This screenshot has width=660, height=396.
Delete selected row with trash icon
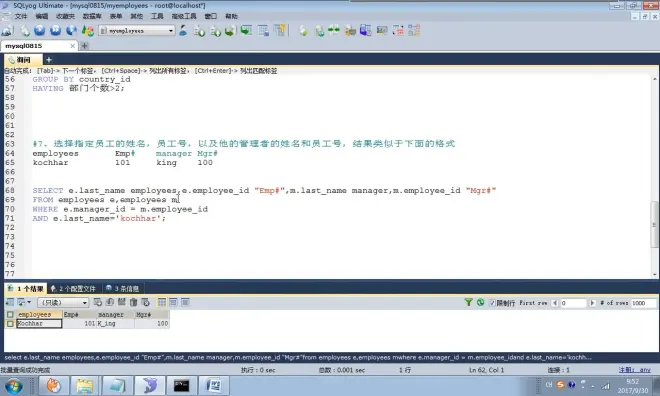click(x=133, y=302)
